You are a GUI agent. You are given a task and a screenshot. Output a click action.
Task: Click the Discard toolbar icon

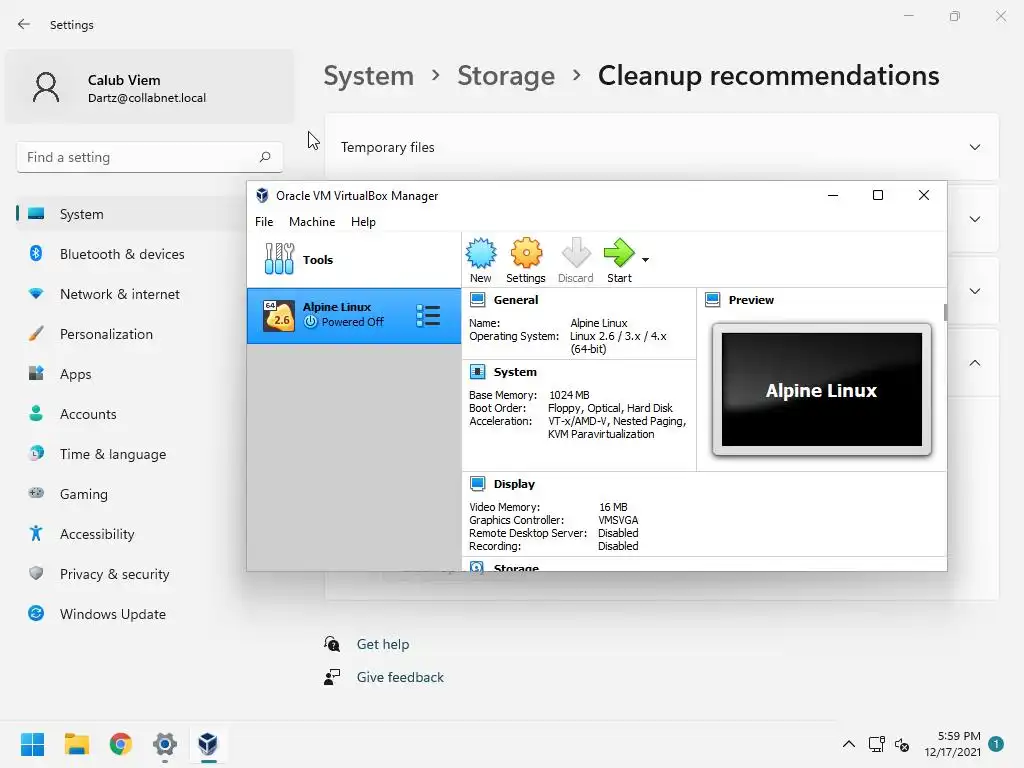coord(575,261)
